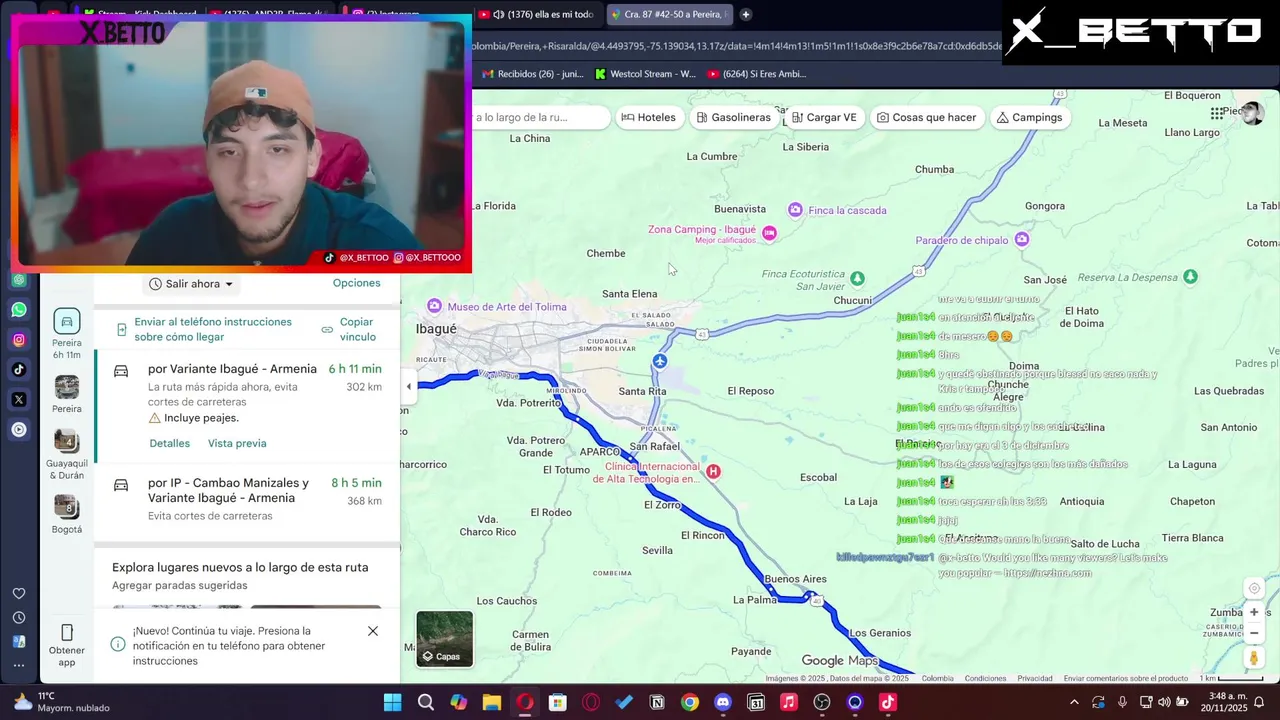Open Westcol Stream bookmark
The height and width of the screenshot is (720, 1280).
click(645, 73)
